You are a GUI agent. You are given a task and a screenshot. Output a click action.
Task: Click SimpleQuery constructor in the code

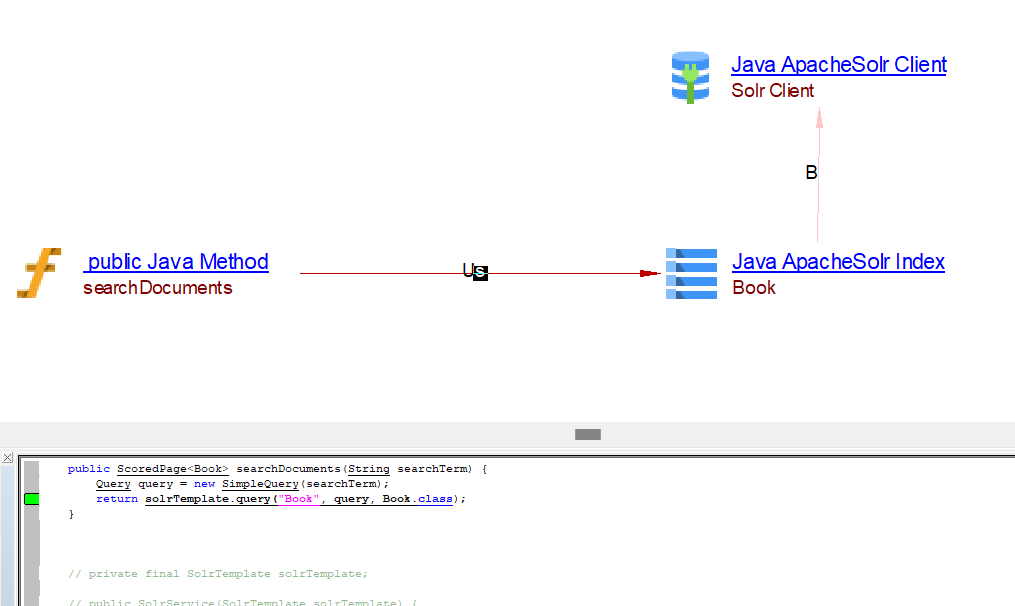click(260, 483)
